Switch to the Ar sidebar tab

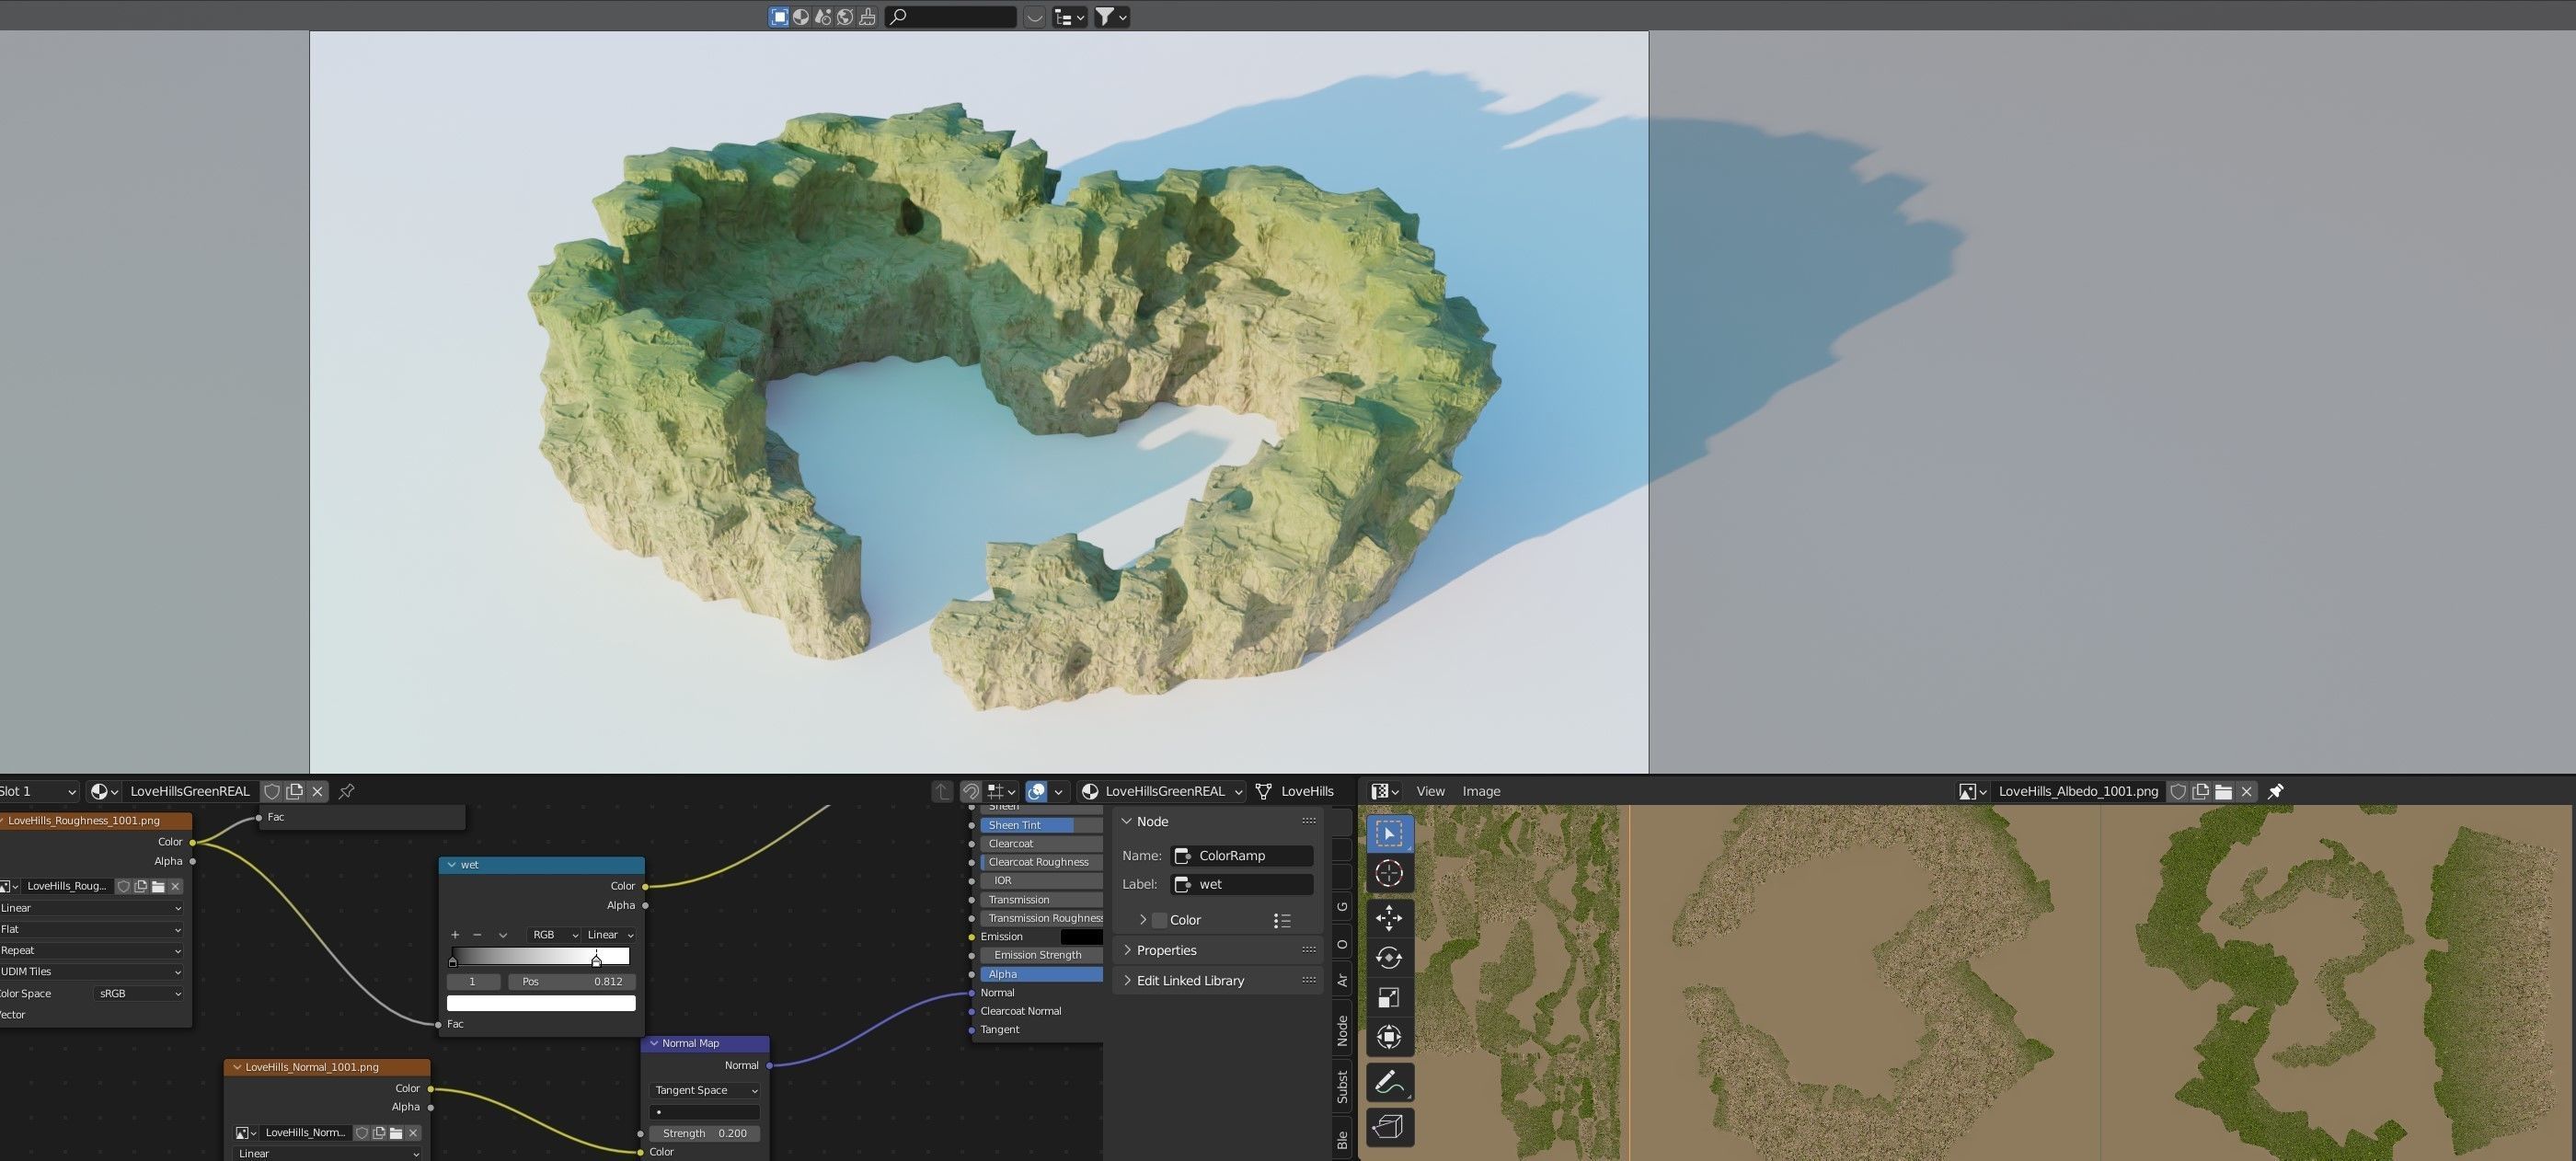(1342, 981)
